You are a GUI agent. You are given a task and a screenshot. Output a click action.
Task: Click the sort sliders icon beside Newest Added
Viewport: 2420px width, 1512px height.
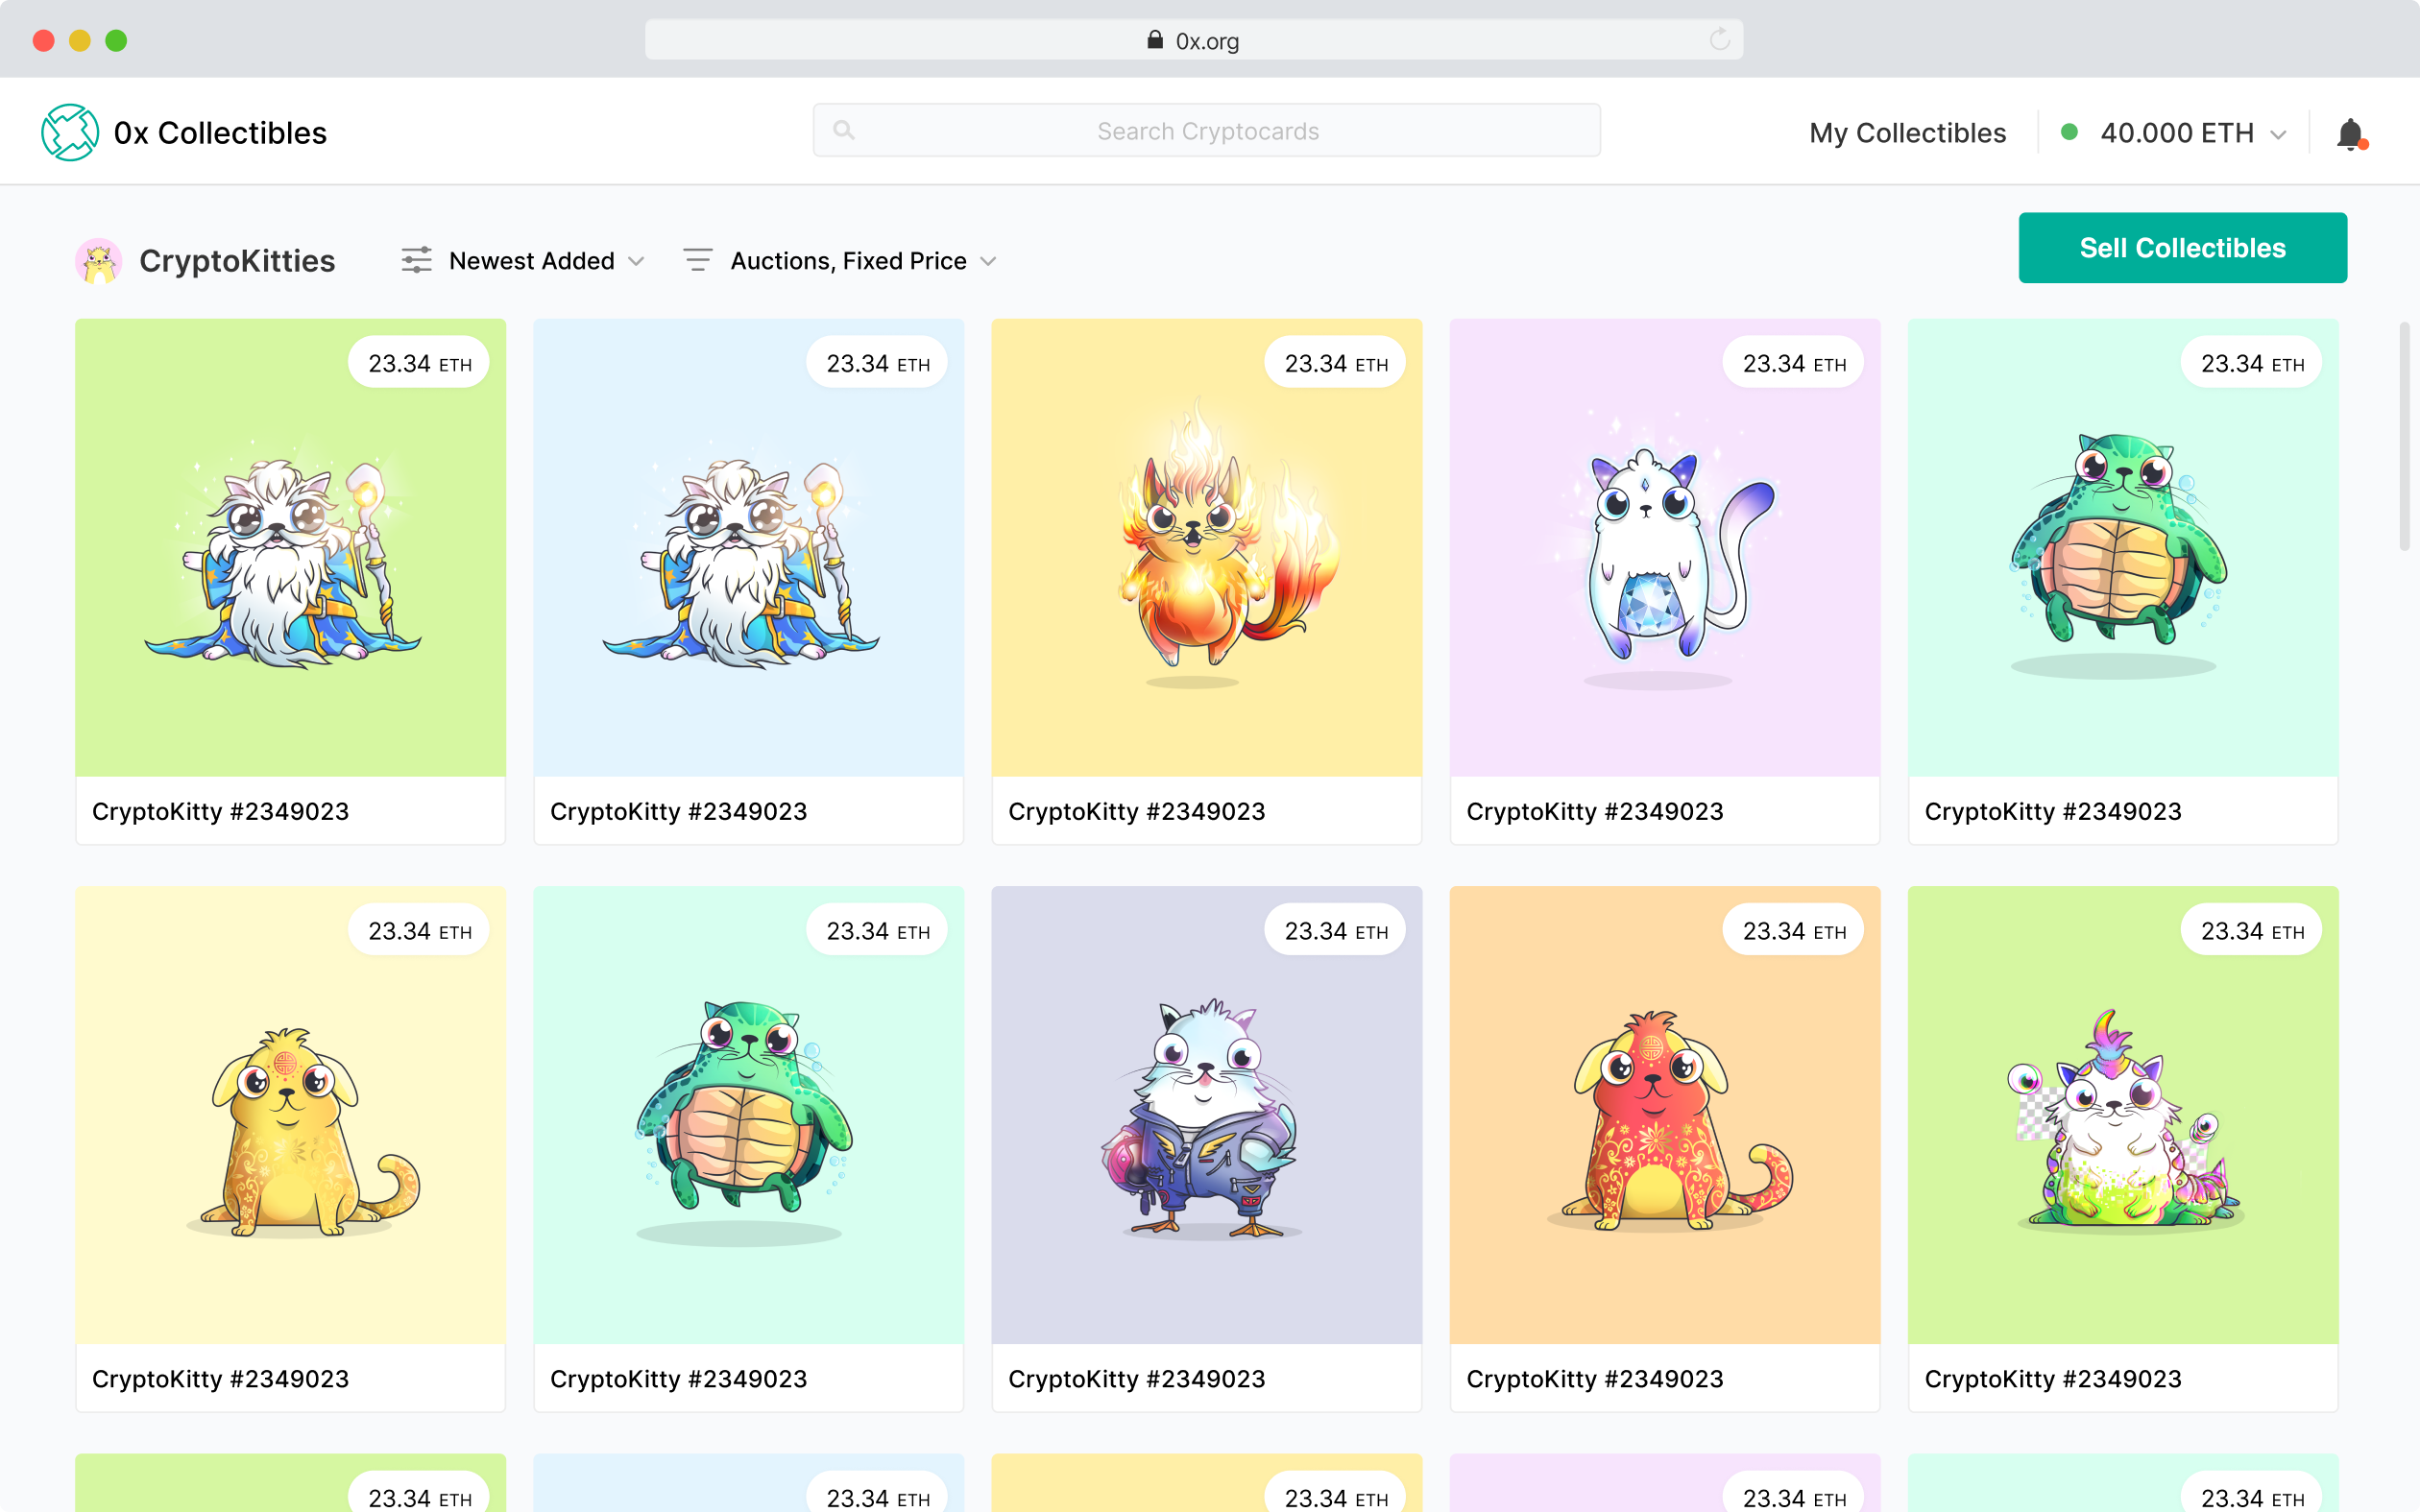(416, 261)
